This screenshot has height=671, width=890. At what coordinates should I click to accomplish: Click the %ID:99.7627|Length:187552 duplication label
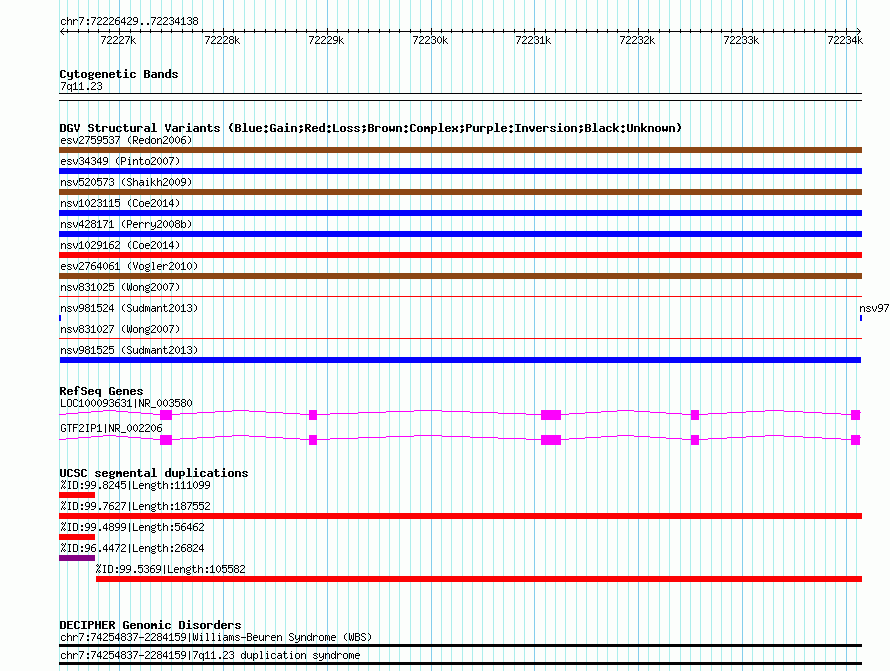[x=136, y=506]
